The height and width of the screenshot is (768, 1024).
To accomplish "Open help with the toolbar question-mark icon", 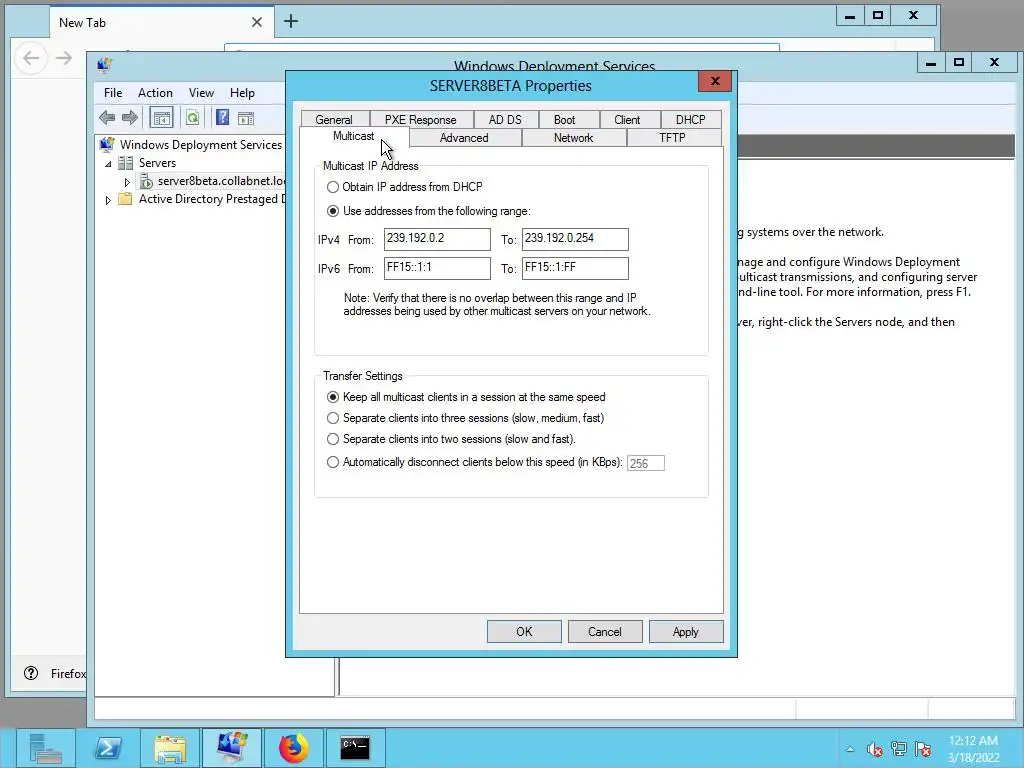I will [223, 118].
